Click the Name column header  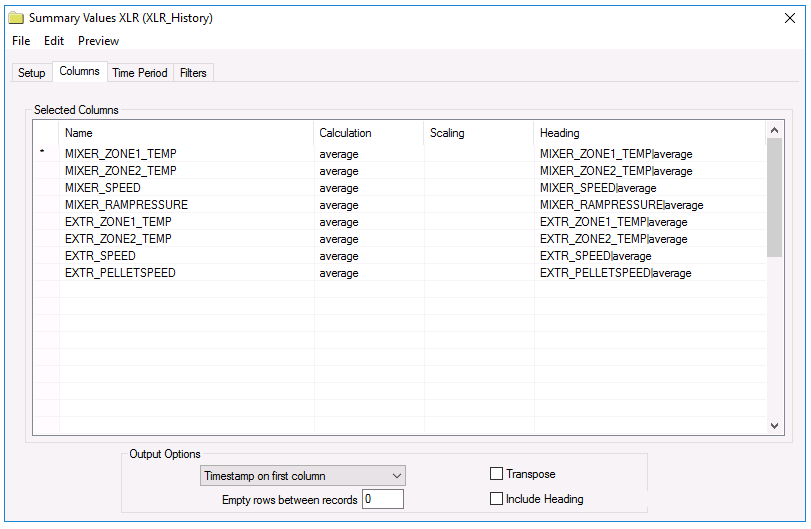pos(186,133)
